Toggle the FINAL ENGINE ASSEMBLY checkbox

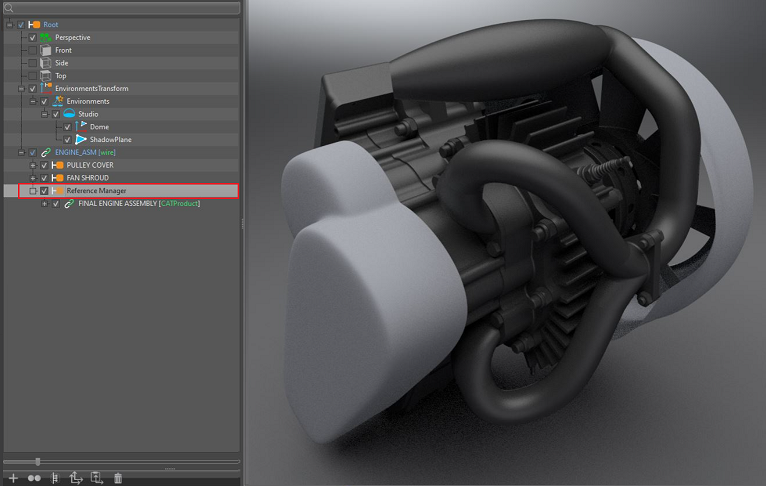pyautogui.click(x=56, y=204)
